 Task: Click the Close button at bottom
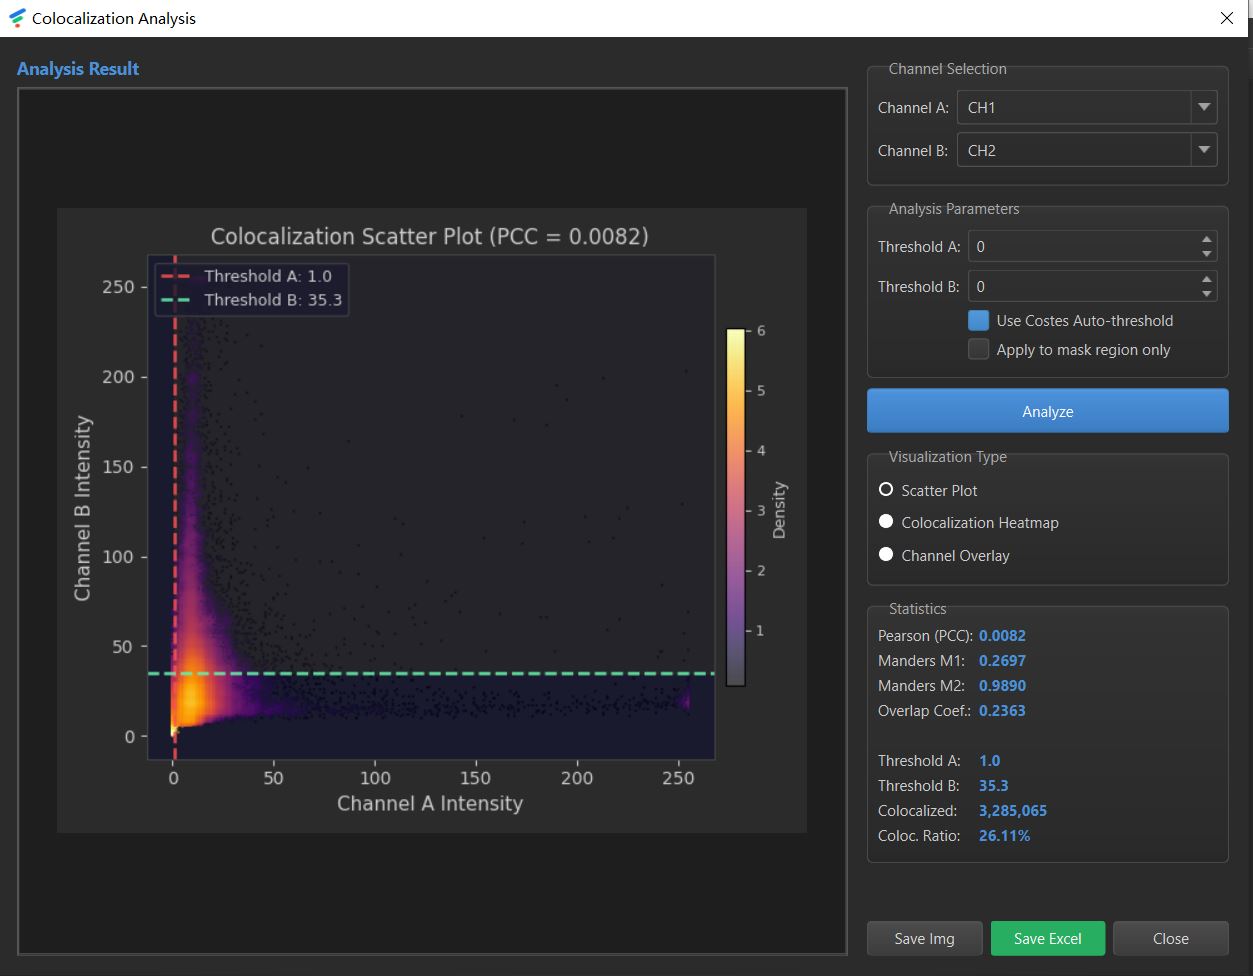[1170, 939]
